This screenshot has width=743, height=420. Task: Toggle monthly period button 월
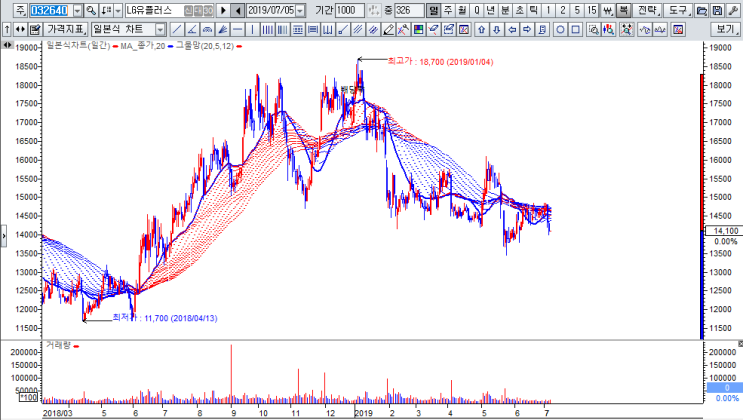(462, 10)
